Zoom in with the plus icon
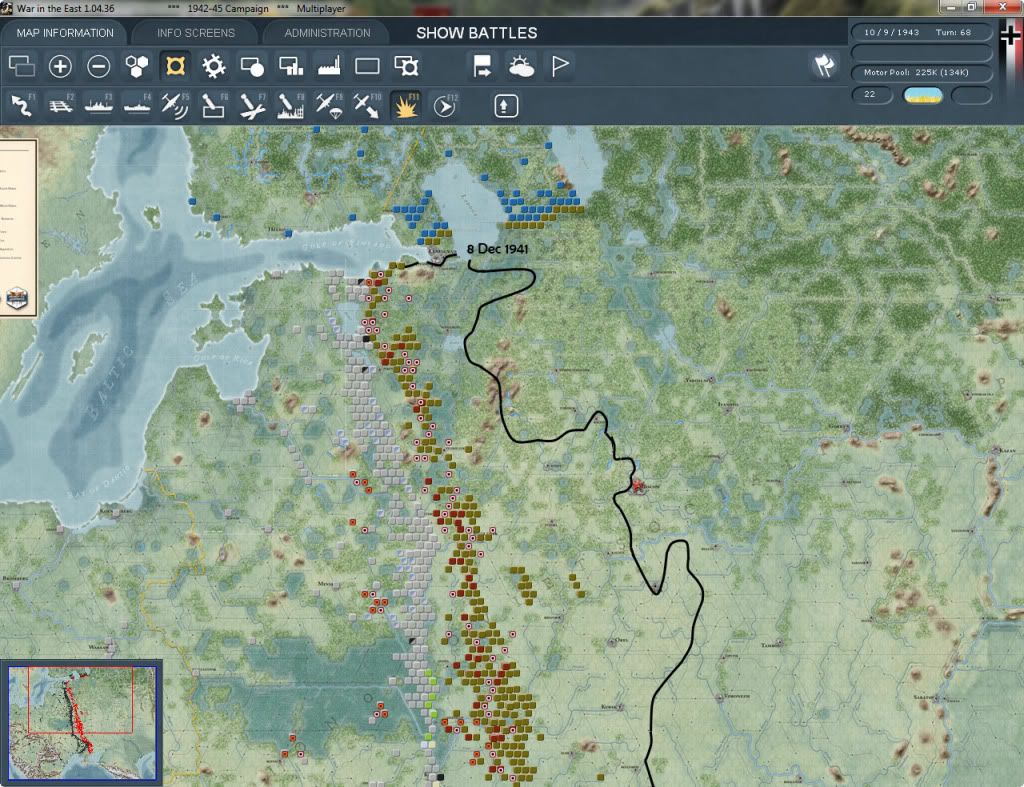This screenshot has width=1024, height=787. (60, 66)
